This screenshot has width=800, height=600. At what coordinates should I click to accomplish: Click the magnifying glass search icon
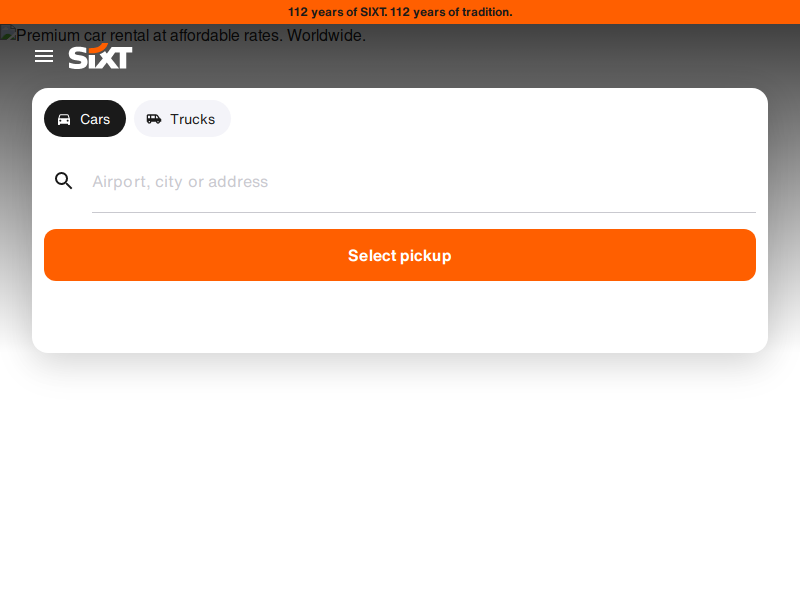click(x=63, y=181)
